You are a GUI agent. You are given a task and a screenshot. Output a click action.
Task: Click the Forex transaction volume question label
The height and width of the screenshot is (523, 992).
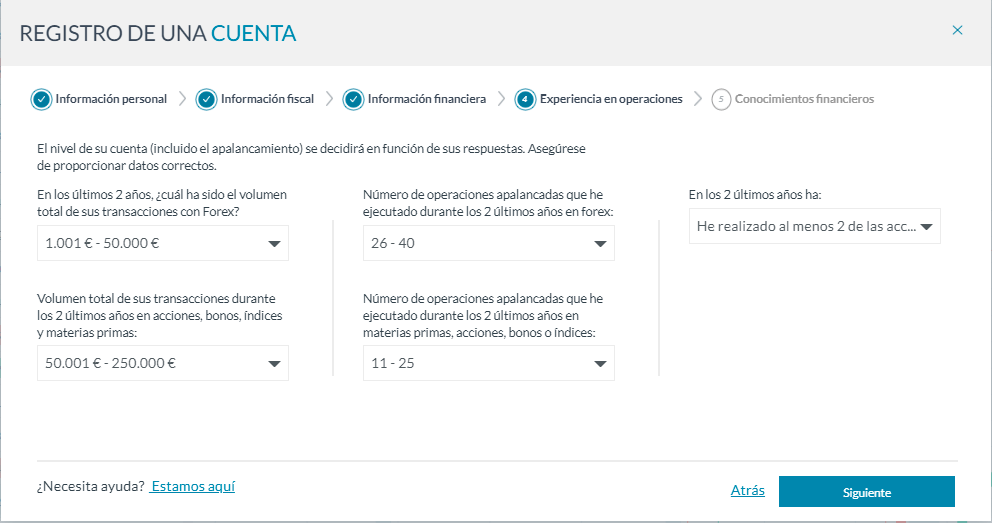[x=162, y=203]
